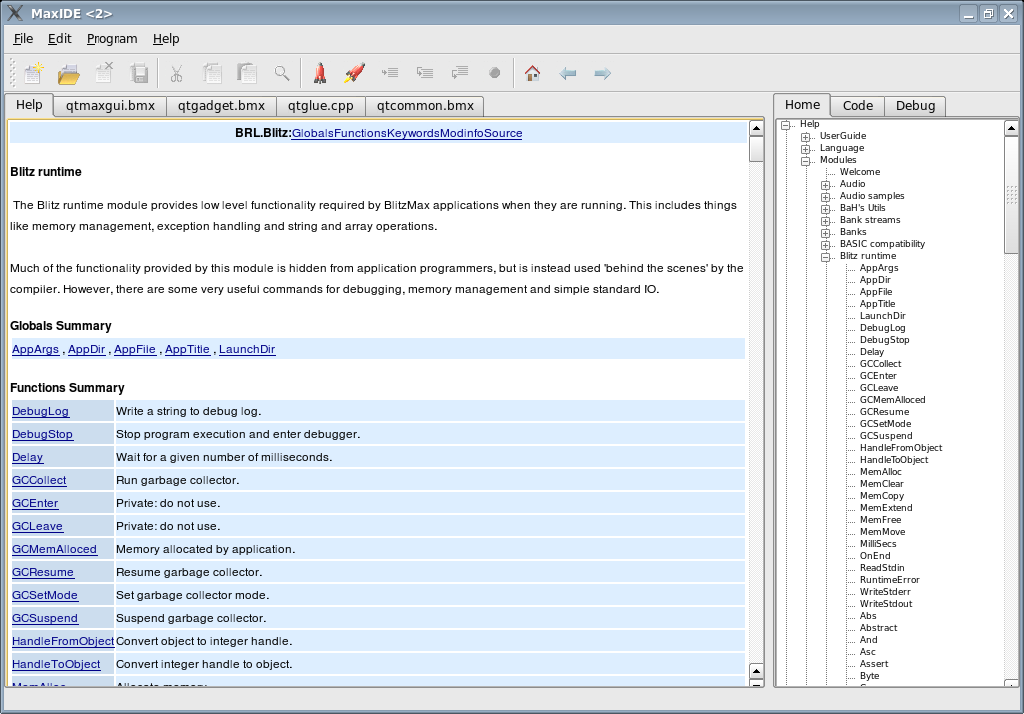The width and height of the screenshot is (1024, 714).
Task: Switch to the Code side panel tab
Action: click(x=857, y=106)
